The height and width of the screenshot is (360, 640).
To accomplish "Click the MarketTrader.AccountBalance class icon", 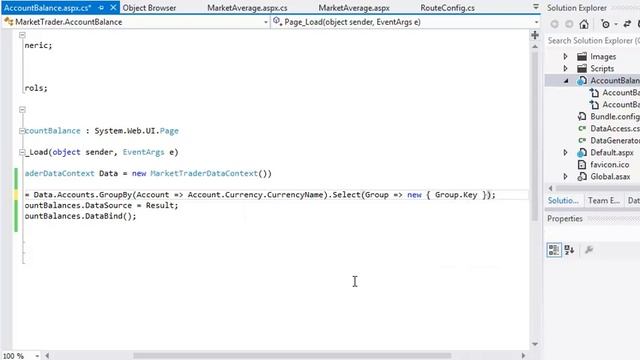I will pyautogui.click(x=8, y=21).
